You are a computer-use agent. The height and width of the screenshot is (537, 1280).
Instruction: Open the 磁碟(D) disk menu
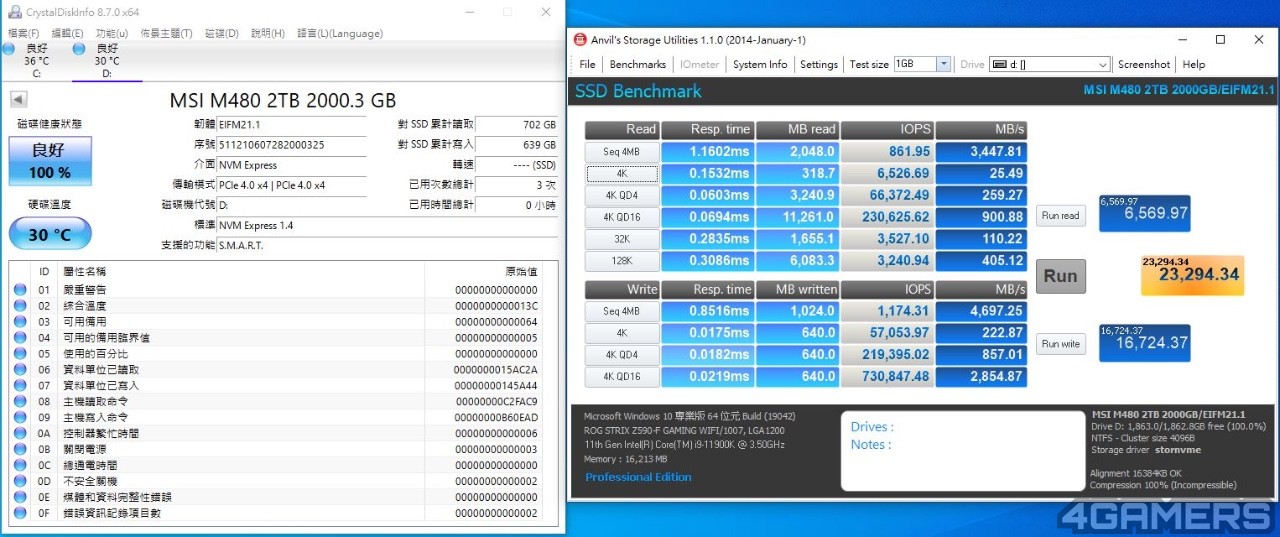[221, 33]
